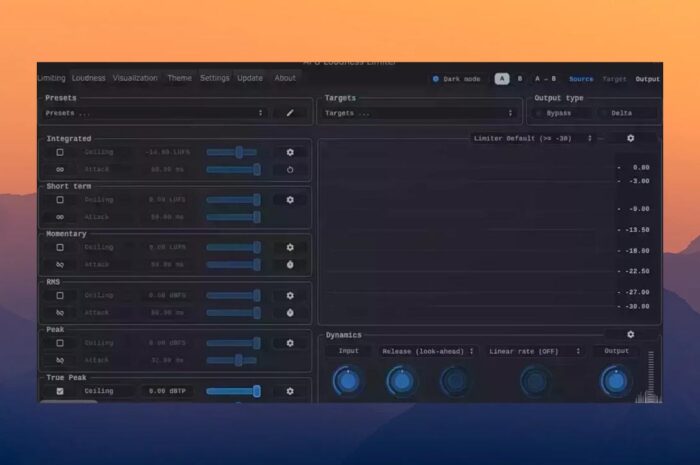
Task: Open the Momentary section gear settings
Action: (x=290, y=247)
